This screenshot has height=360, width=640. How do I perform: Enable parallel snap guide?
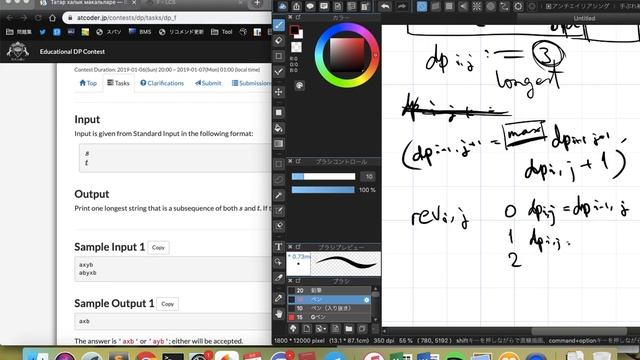click(x=436, y=6)
